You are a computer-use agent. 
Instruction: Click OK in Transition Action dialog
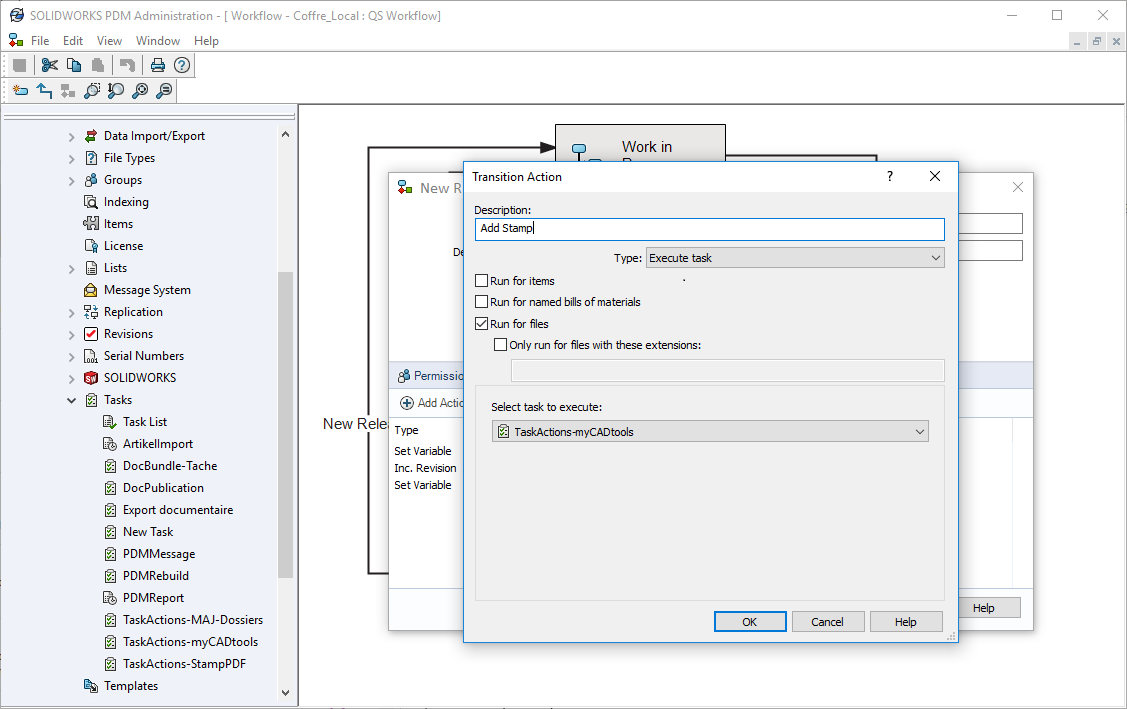[750, 622]
